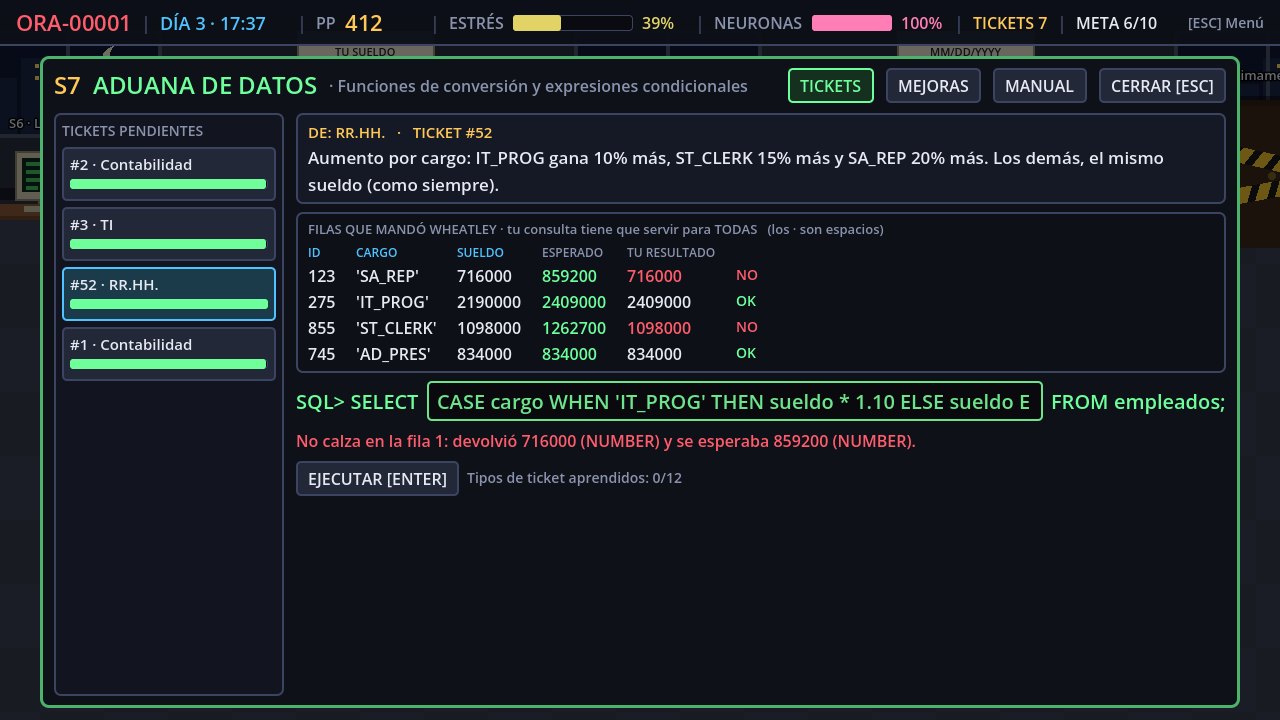
Task: Click the DÍA 3 · 17:37 clock
Action: pyautogui.click(x=213, y=23)
